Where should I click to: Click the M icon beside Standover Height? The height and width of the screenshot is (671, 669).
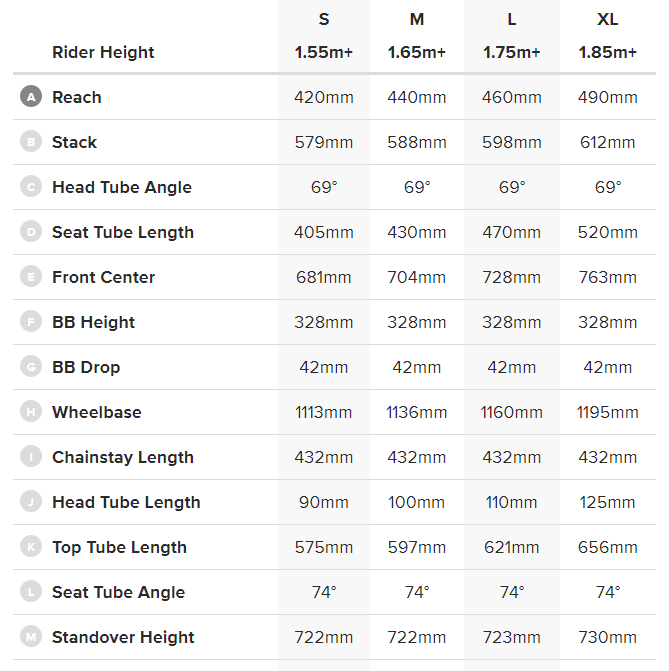[x=31, y=637]
